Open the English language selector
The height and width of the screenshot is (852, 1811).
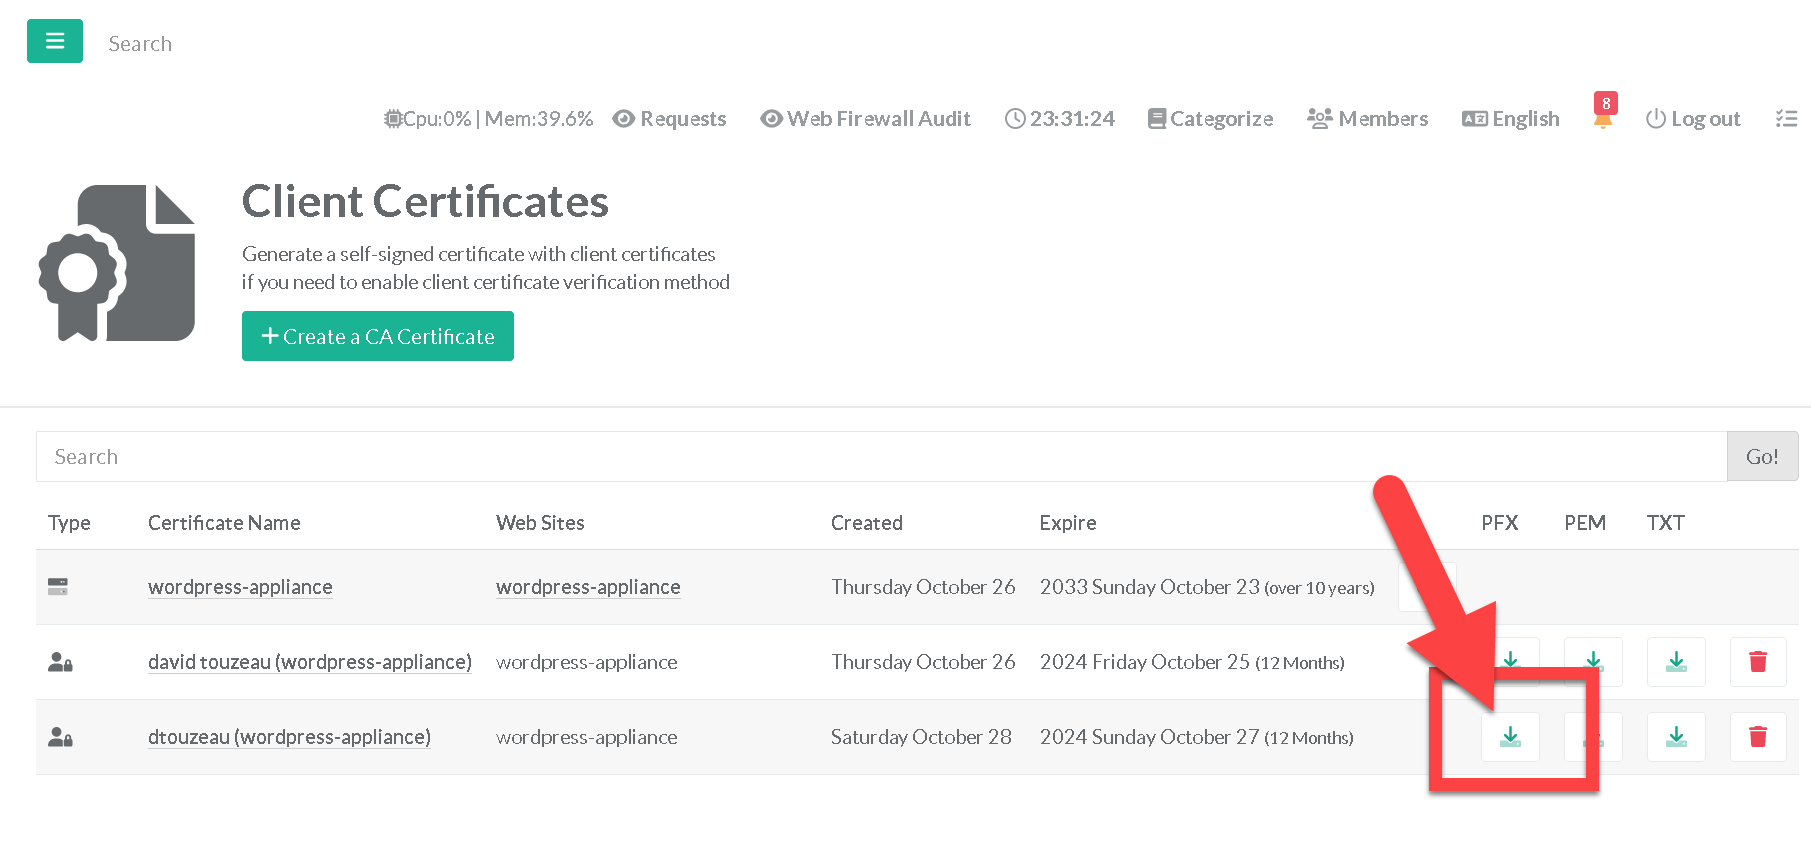tap(1510, 119)
